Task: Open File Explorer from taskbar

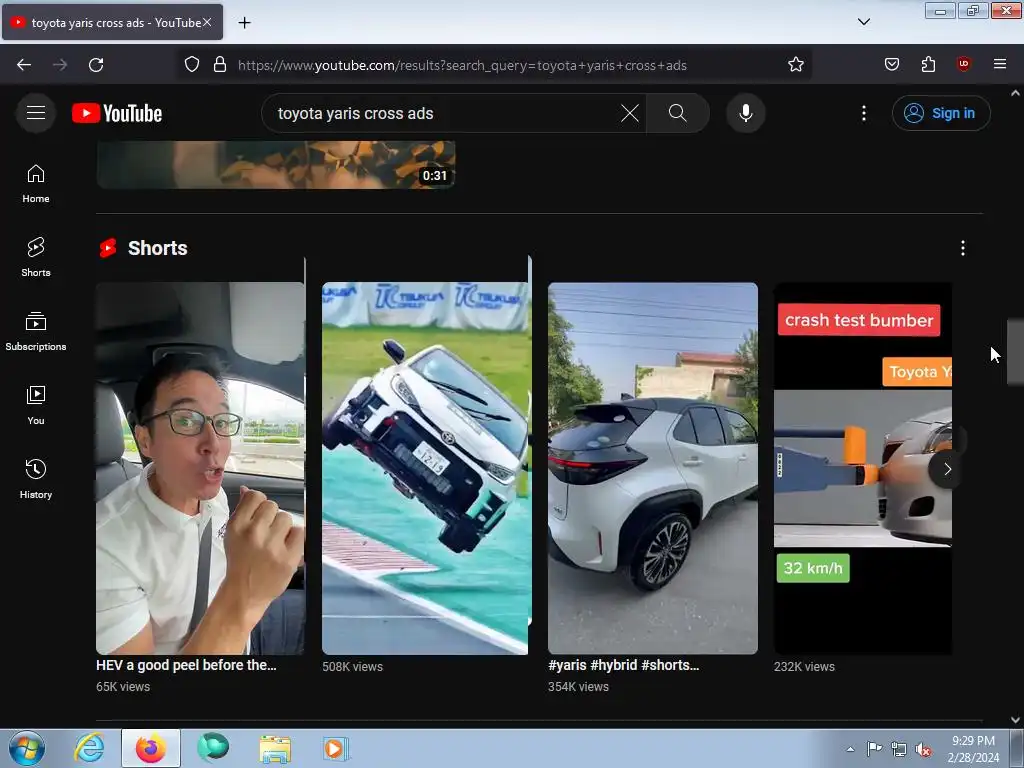Action: [275, 748]
